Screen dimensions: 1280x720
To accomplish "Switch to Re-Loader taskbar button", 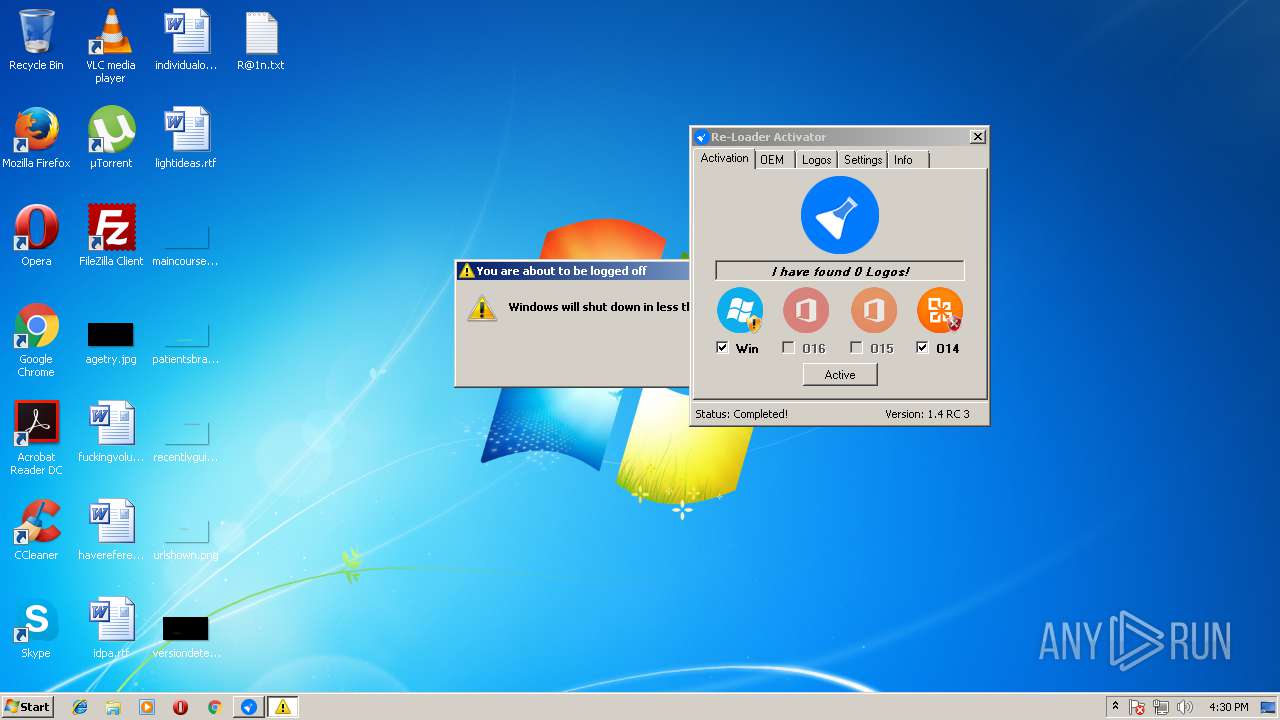I will [249, 707].
